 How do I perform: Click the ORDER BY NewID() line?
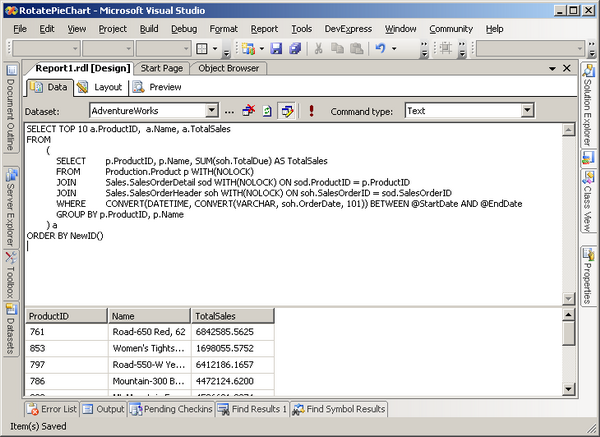pyautogui.click(x=65, y=236)
